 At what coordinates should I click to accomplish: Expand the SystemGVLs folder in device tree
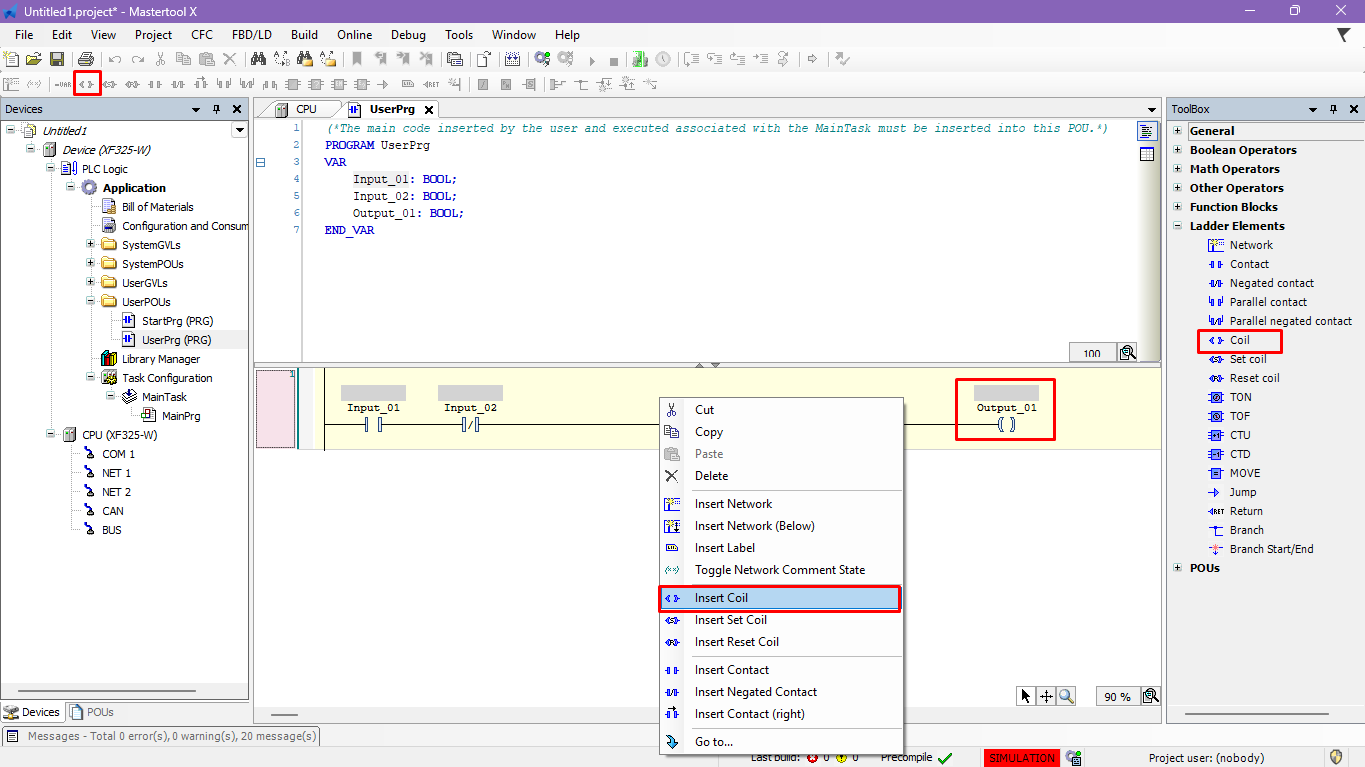[90, 245]
